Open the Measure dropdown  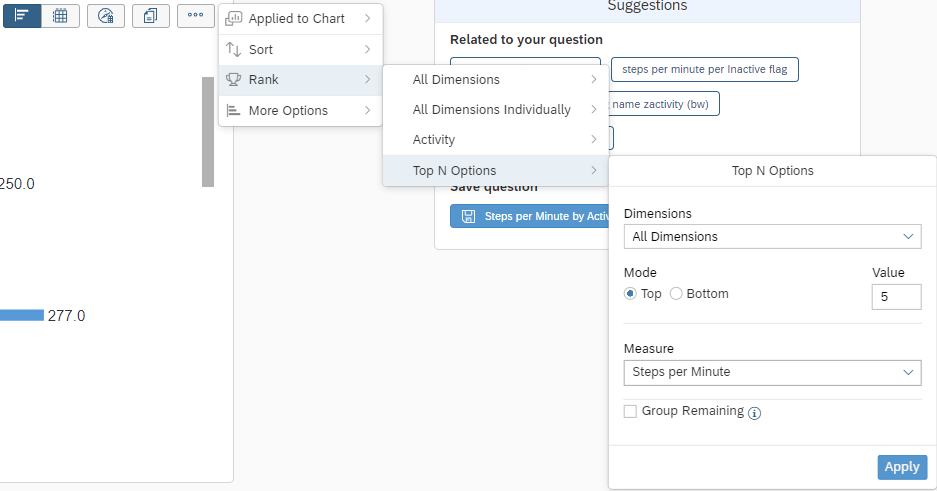(772, 372)
